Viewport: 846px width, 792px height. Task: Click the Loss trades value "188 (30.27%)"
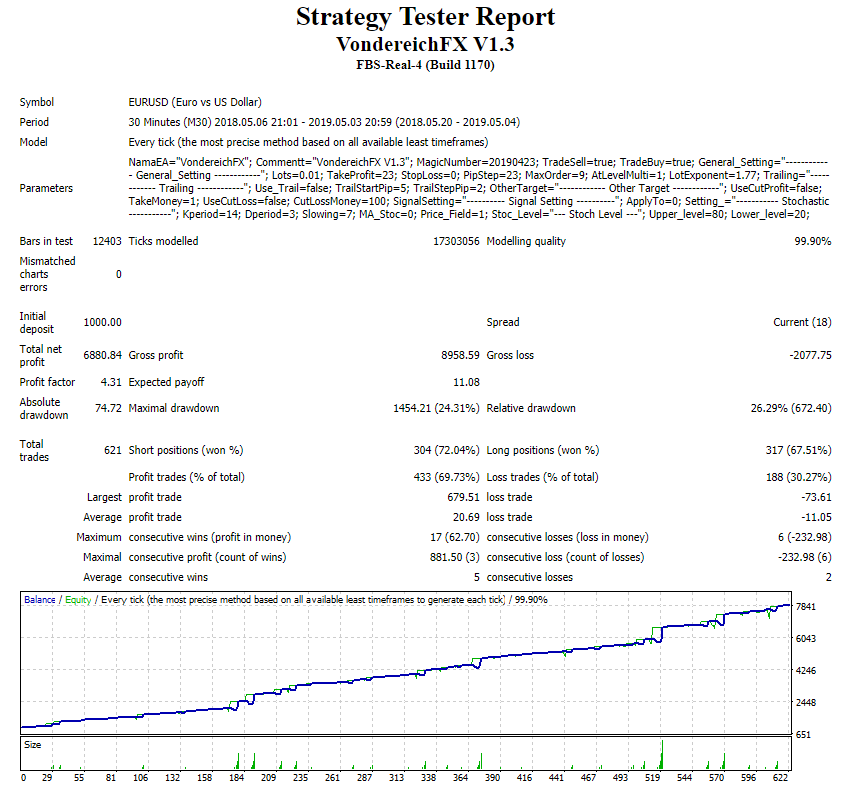pos(799,477)
